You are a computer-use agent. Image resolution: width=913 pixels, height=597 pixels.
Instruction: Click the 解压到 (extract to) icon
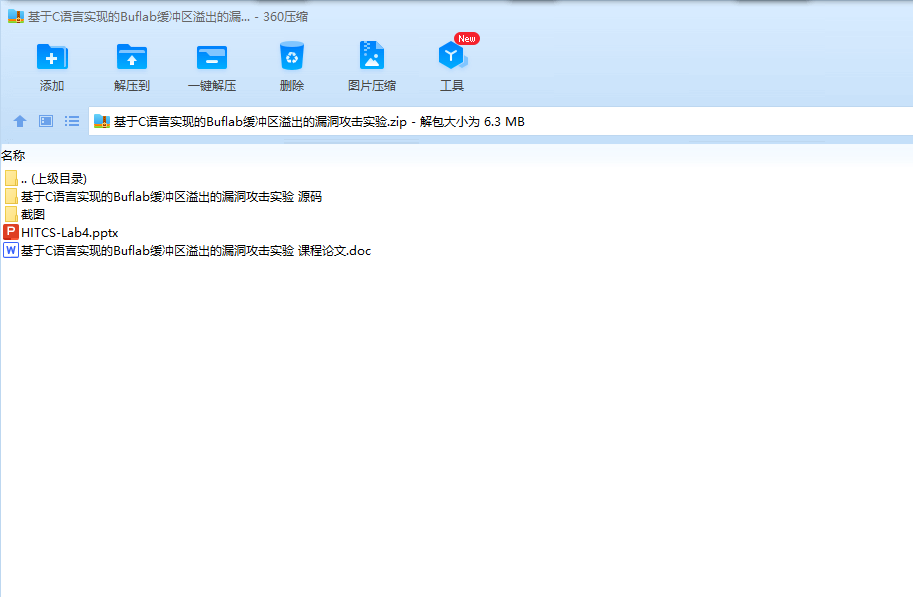132,57
